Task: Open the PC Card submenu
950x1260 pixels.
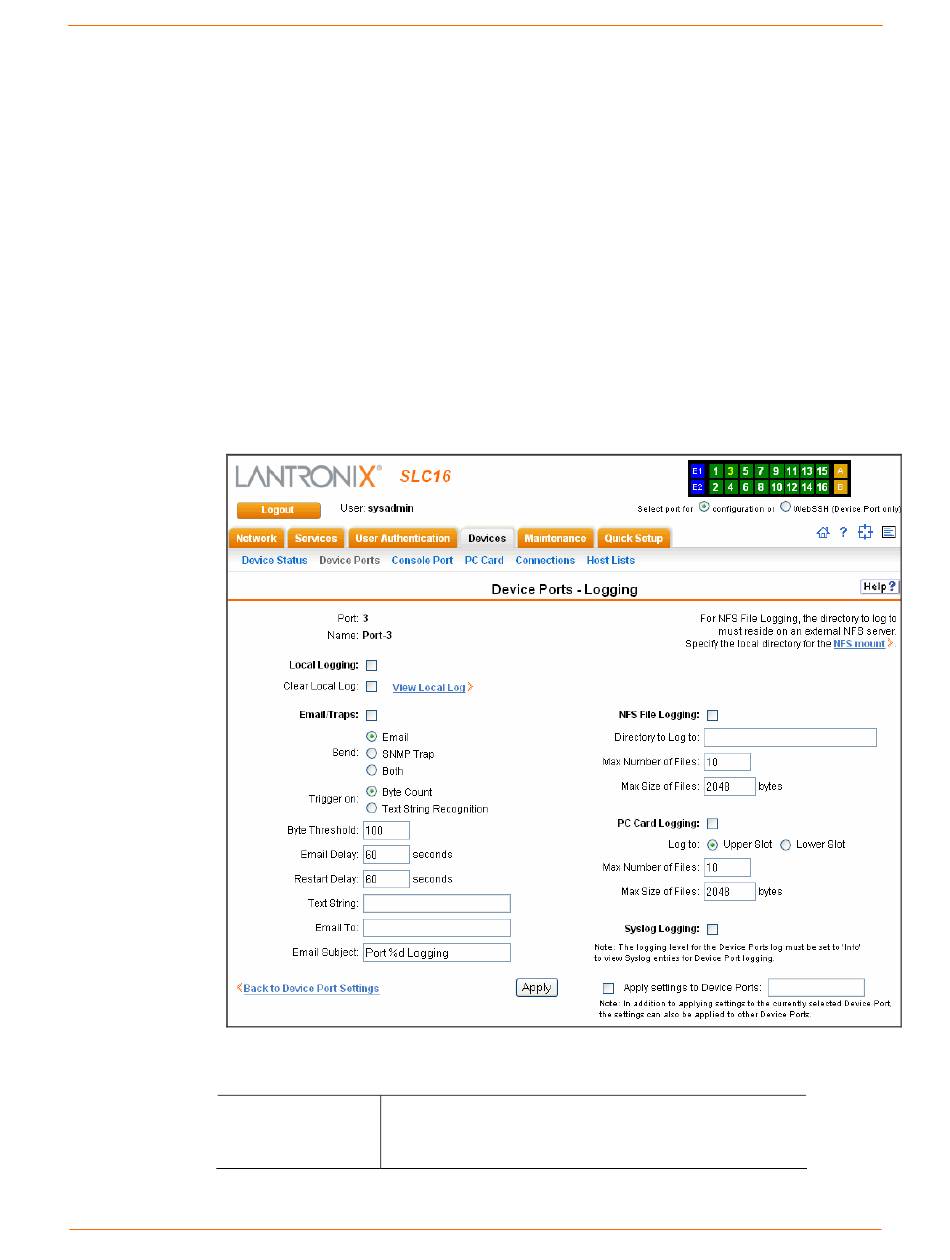Action: (485, 561)
